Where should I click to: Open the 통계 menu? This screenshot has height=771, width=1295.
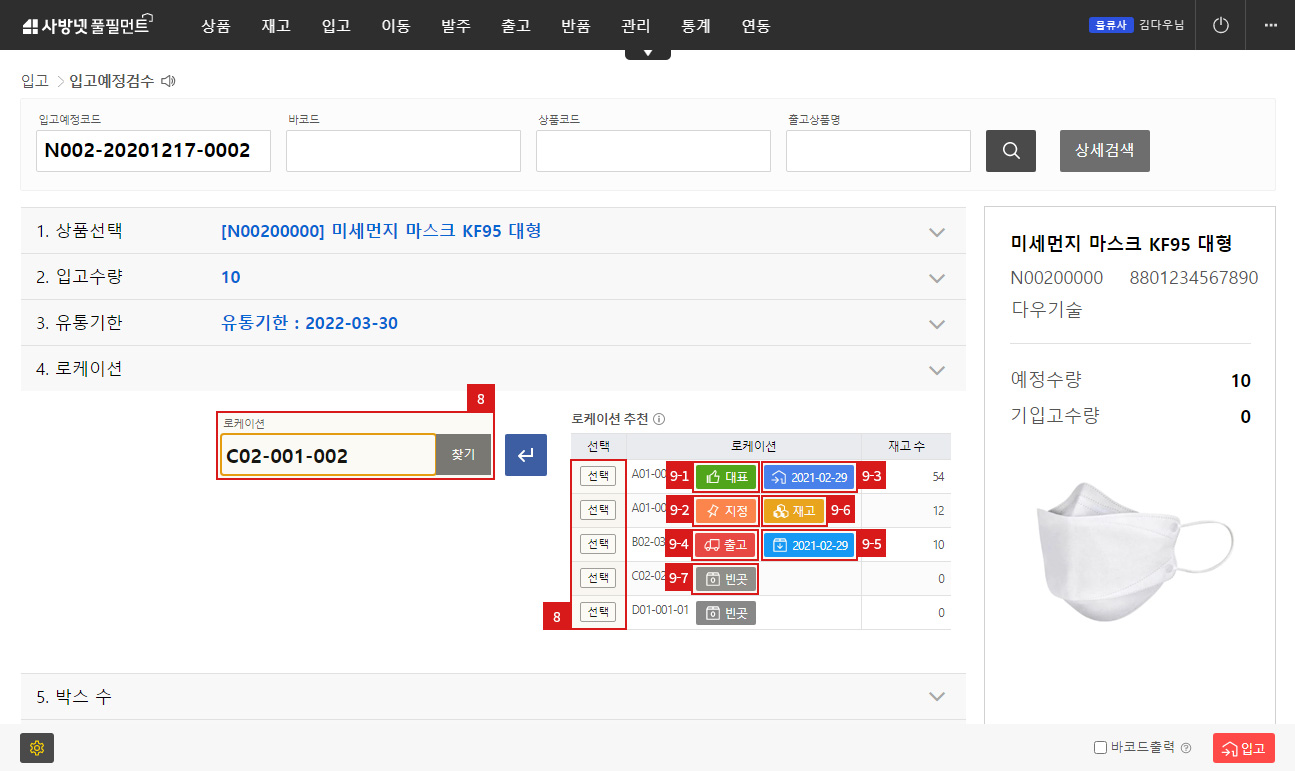pos(695,26)
